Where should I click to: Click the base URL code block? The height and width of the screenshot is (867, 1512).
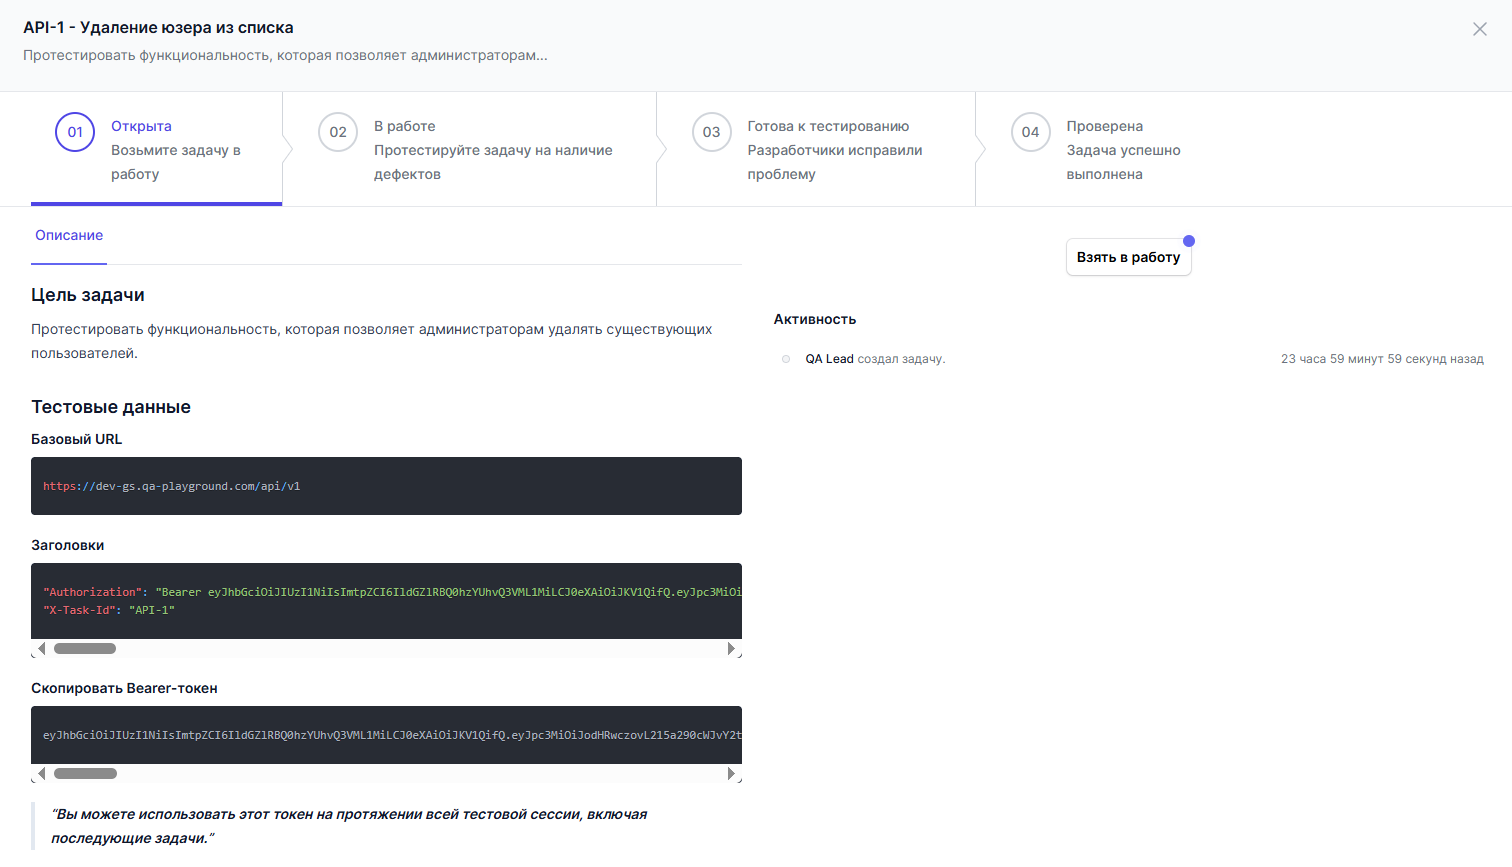[386, 486]
